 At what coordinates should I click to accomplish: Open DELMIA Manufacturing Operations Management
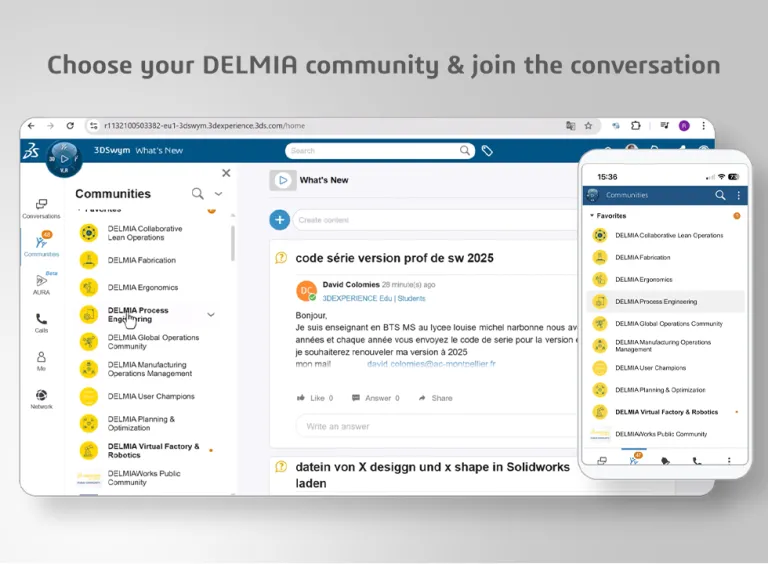click(149, 369)
